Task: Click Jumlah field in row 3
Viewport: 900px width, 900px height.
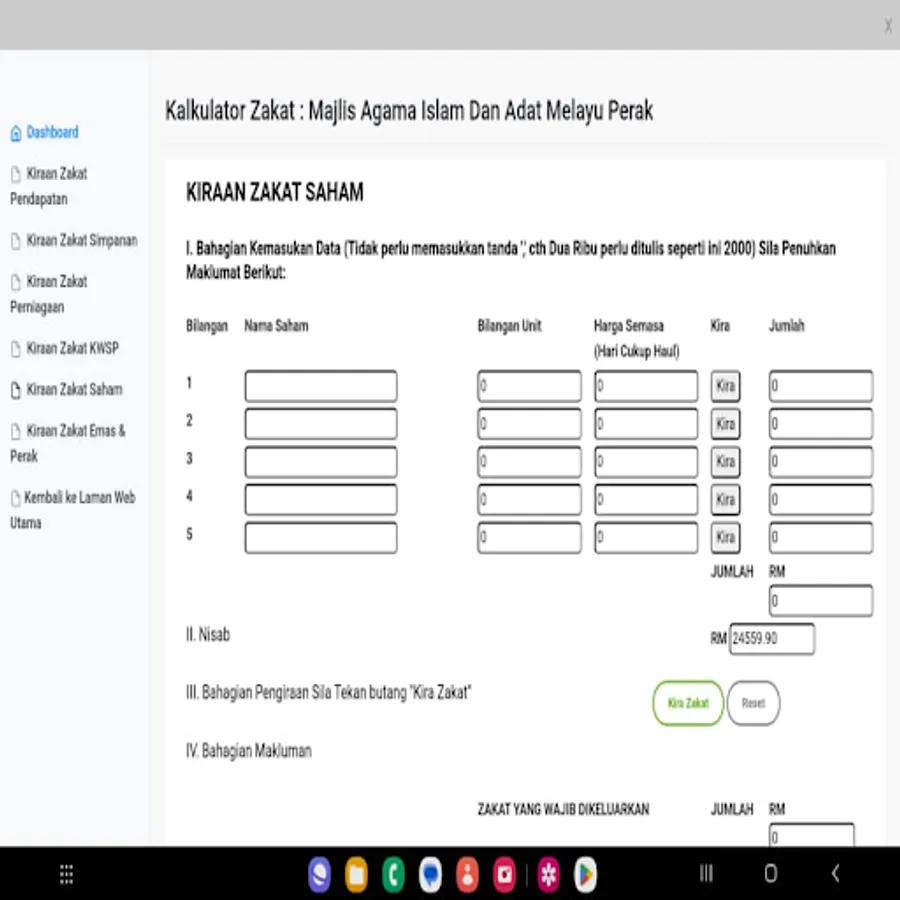Action: point(821,461)
